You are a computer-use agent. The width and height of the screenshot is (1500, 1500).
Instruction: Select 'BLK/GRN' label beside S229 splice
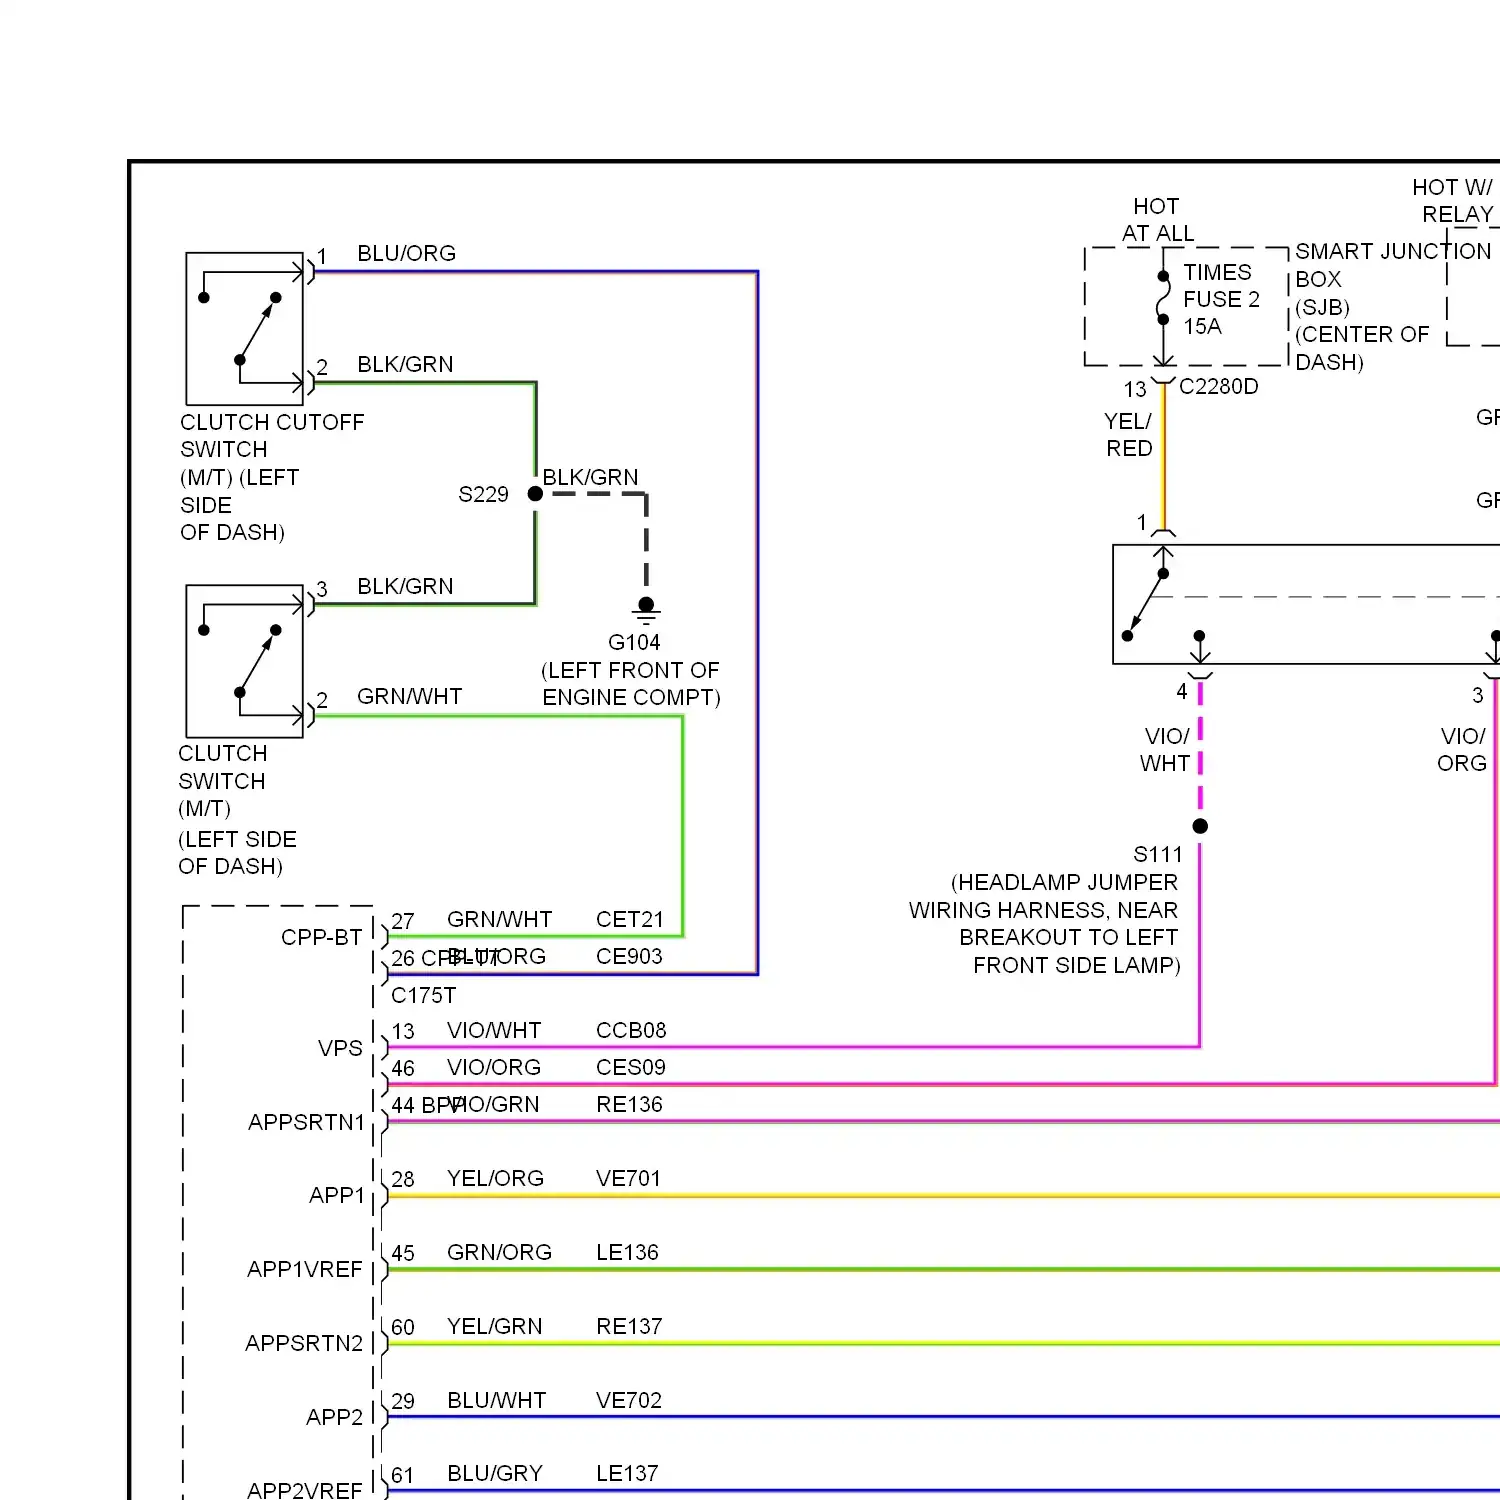(590, 477)
